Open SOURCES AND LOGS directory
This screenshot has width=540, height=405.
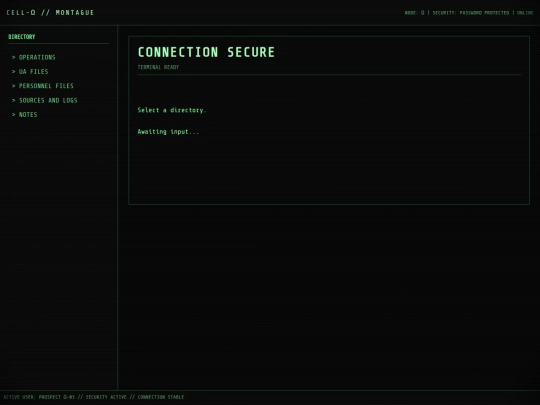click(x=45, y=100)
